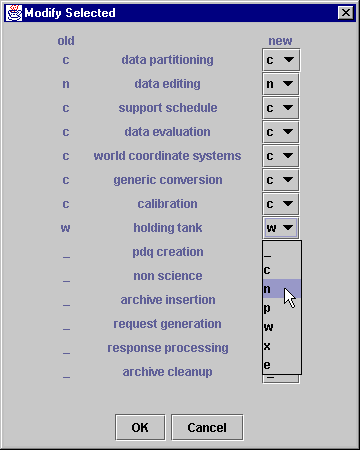Select option x from the dropdown list
360x450 pixels.
point(282,346)
